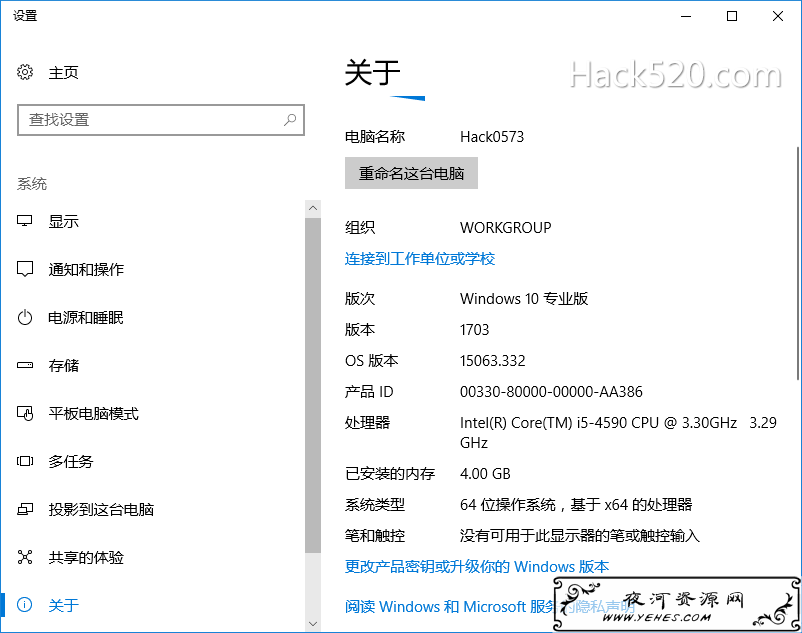The height and width of the screenshot is (633, 802).
Task: Click the Multitasking icon
Action: (25, 461)
